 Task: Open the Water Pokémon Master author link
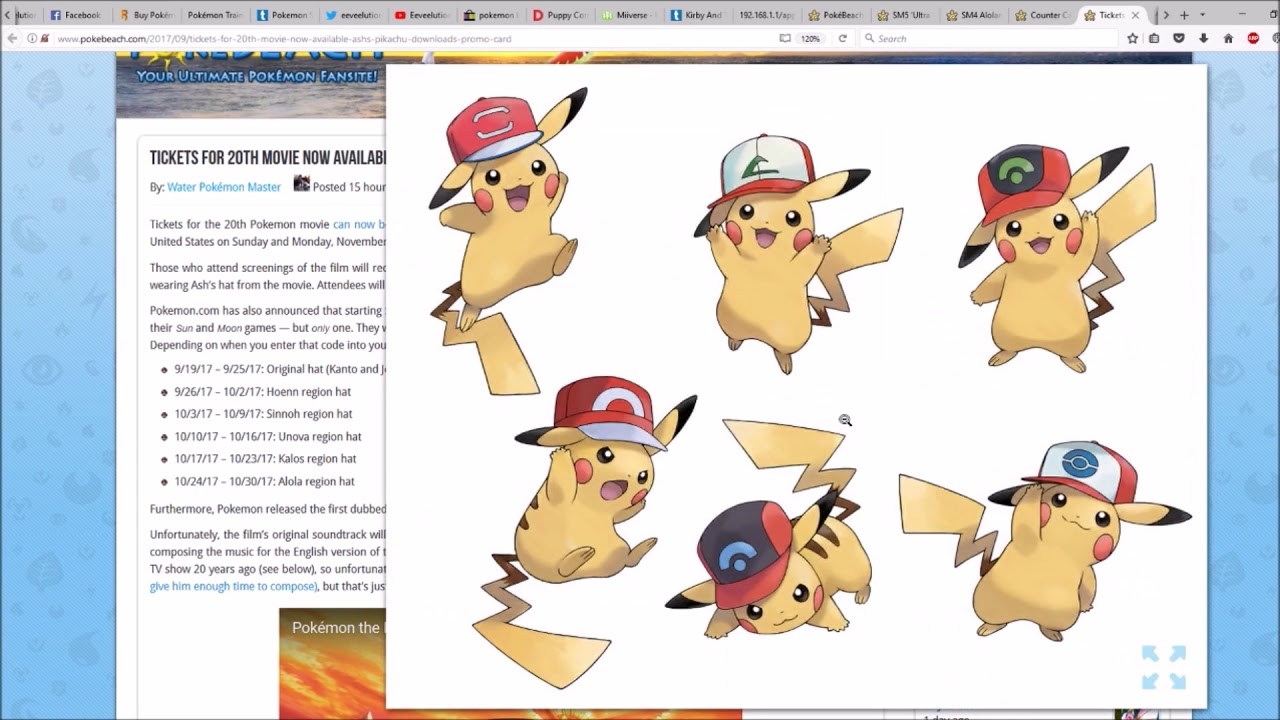click(x=224, y=187)
